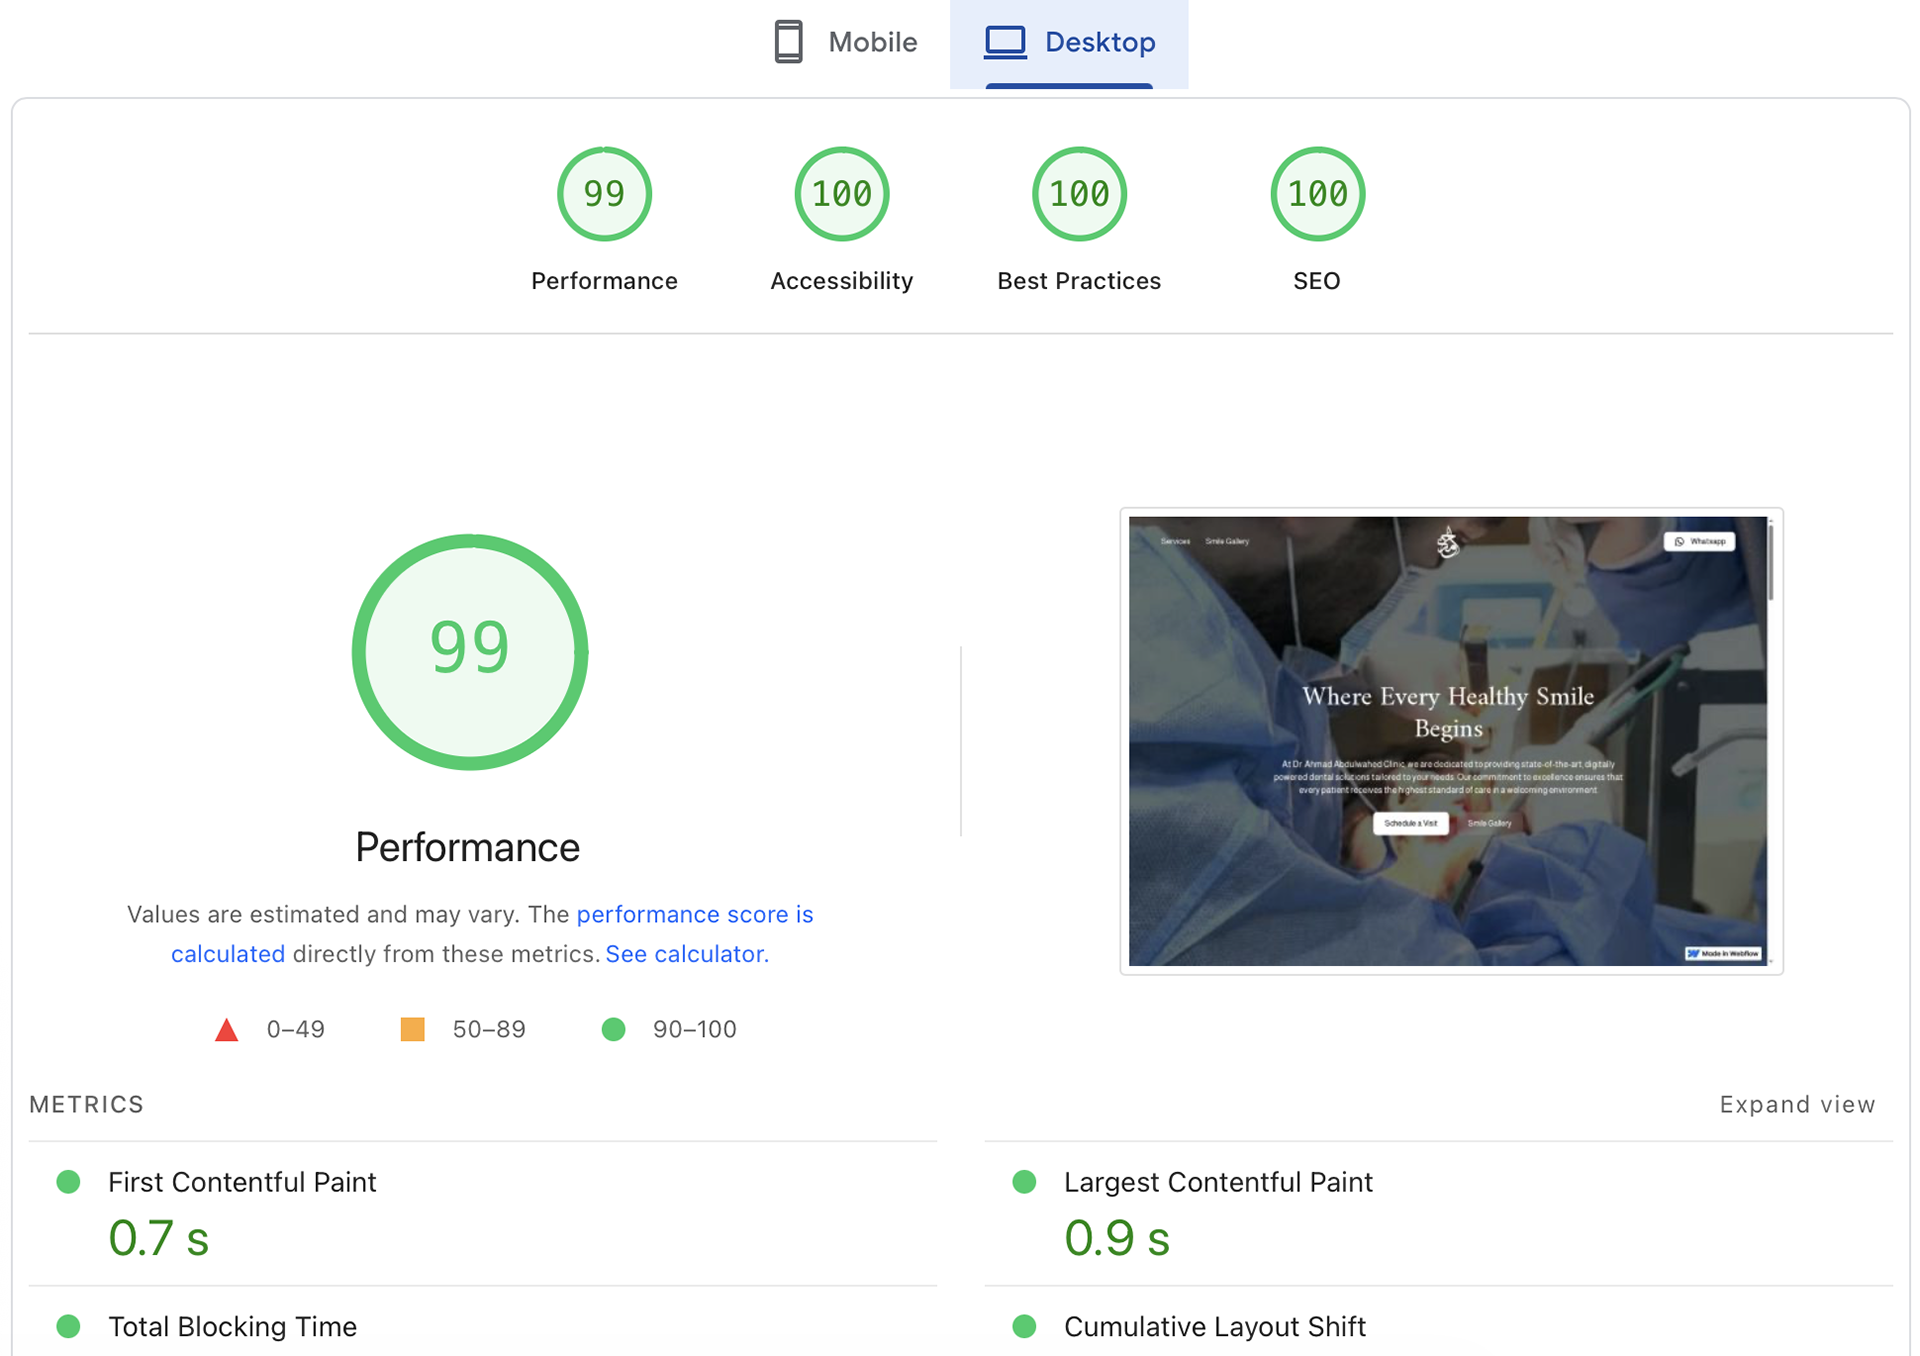Select the Desktop tab label

1099,42
